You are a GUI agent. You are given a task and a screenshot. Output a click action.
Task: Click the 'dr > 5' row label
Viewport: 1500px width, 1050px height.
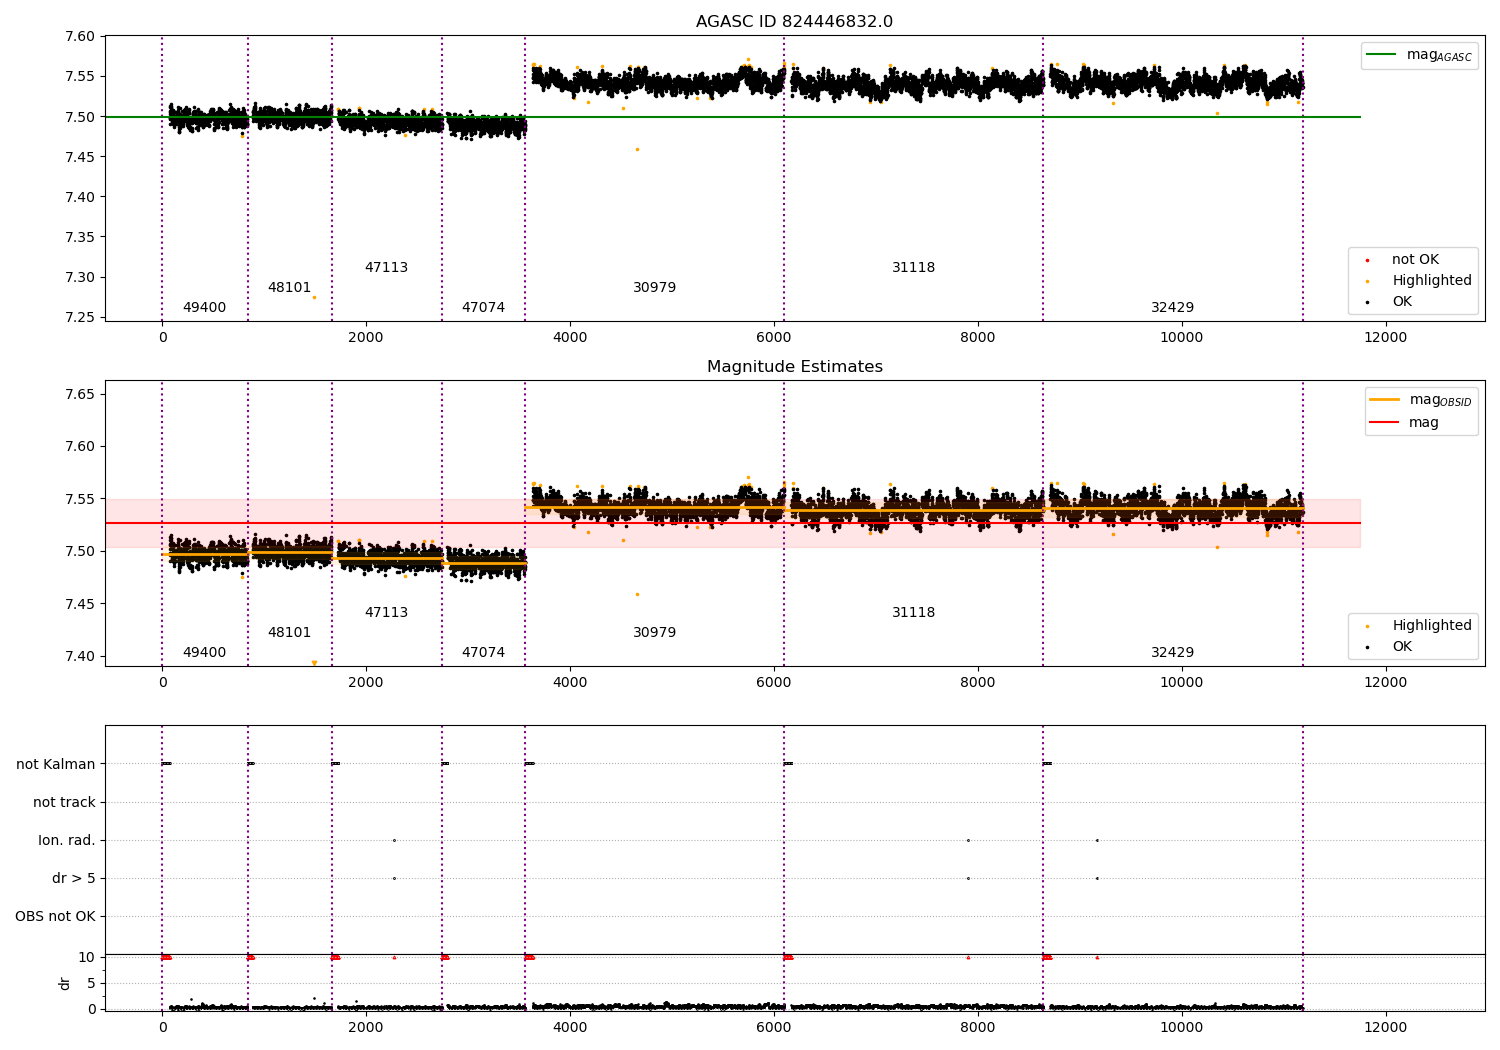click(74, 878)
